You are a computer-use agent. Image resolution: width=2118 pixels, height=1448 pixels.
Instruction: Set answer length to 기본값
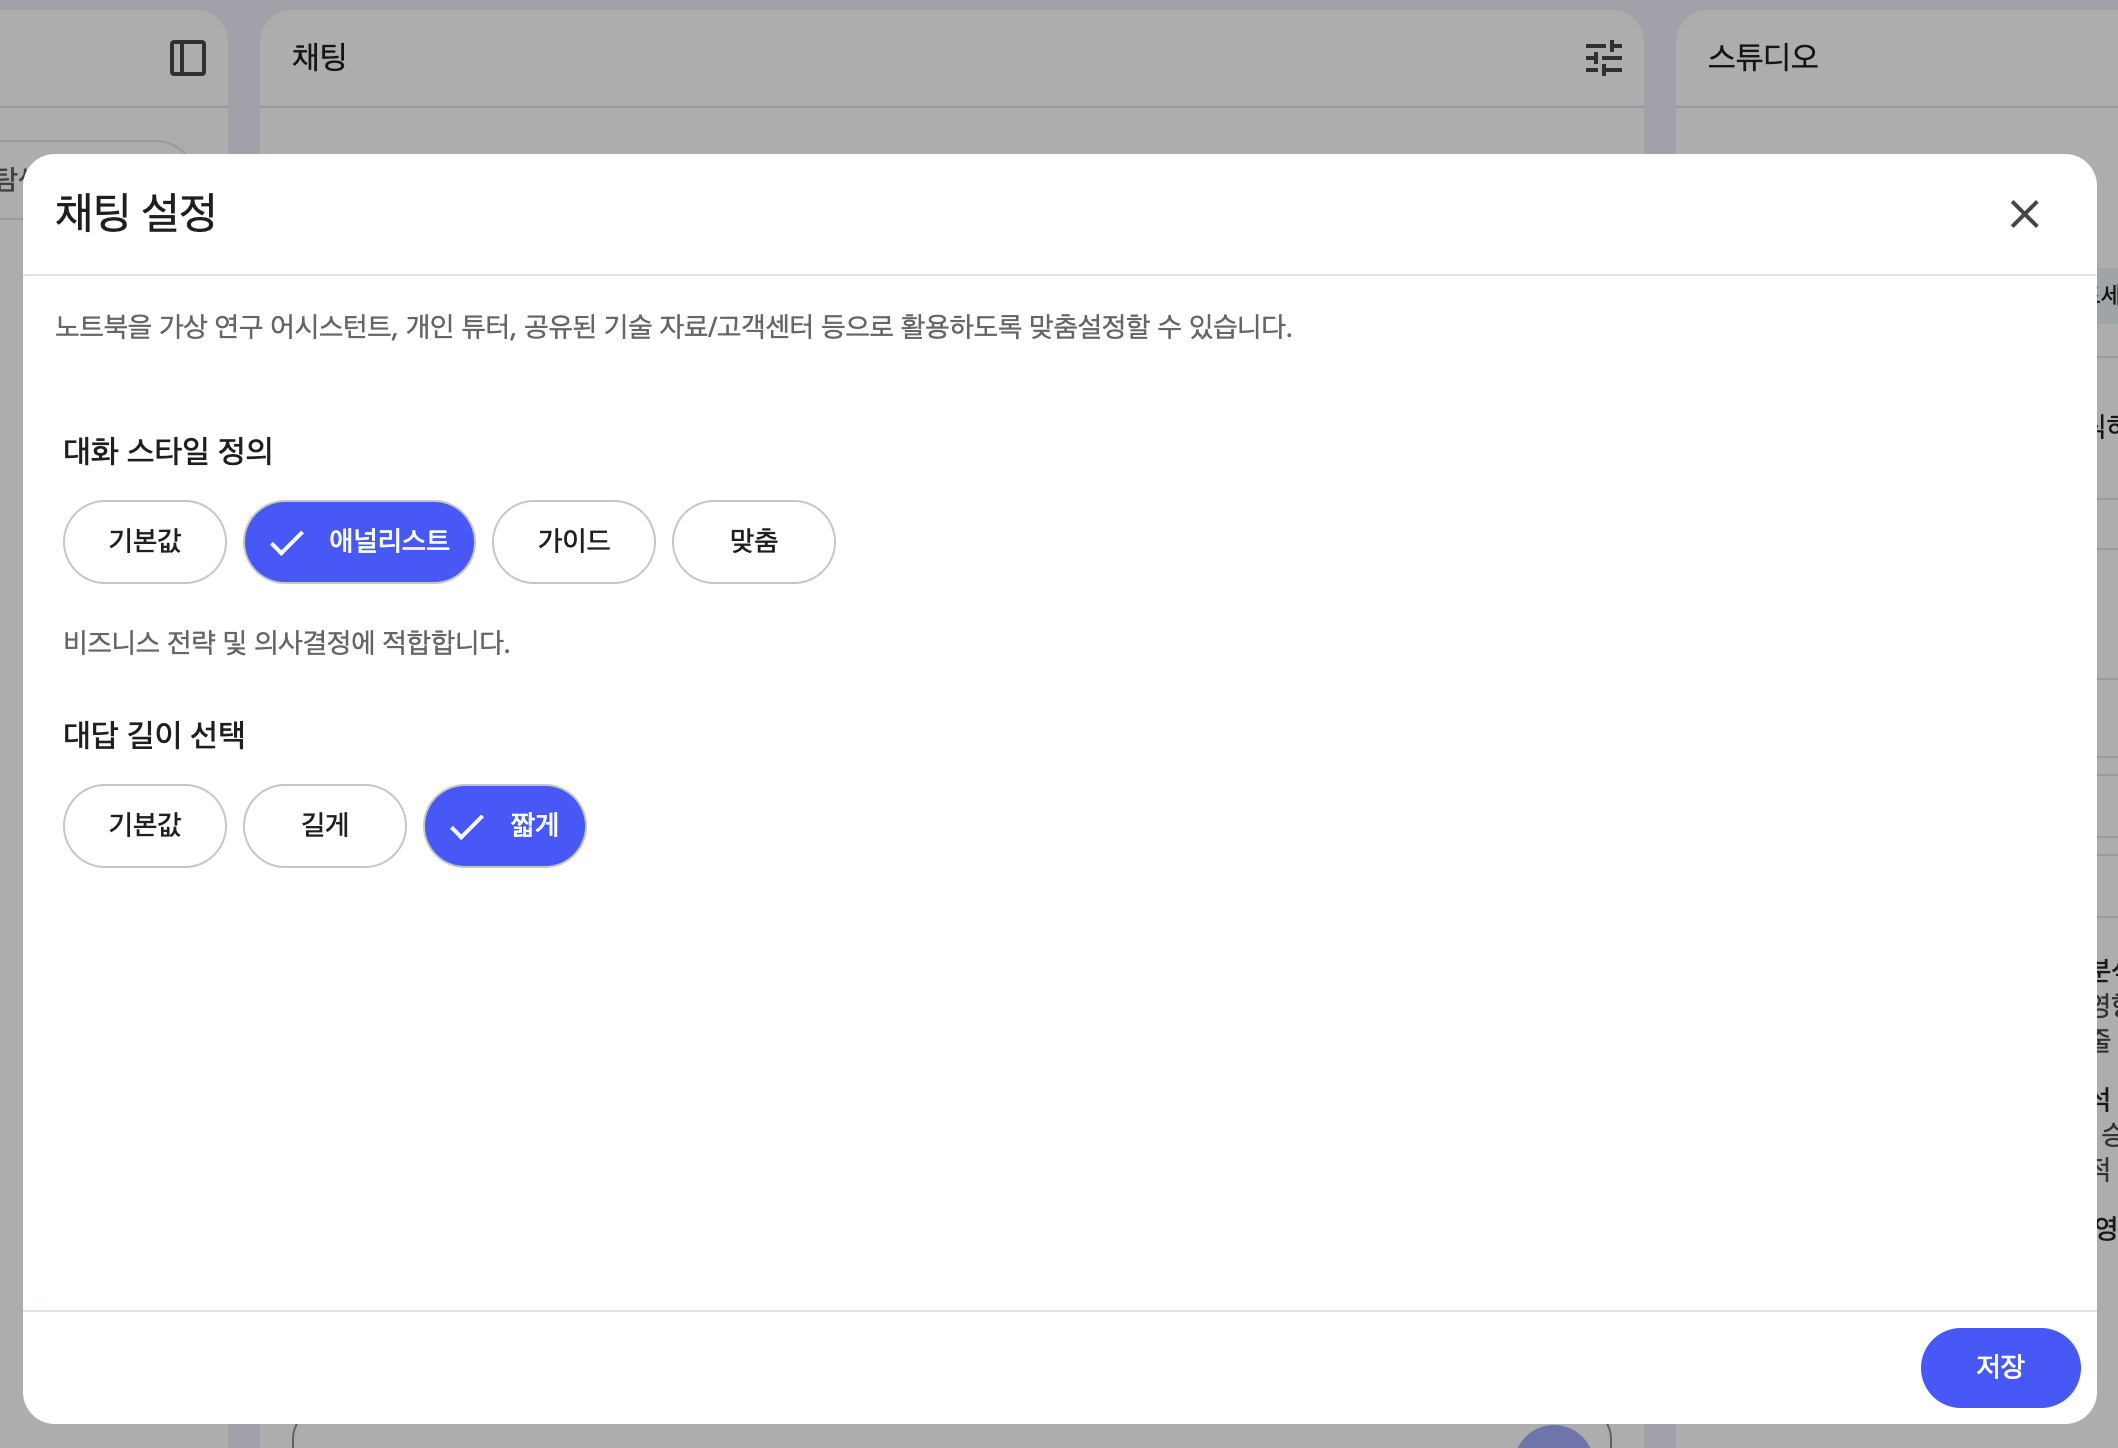pyautogui.click(x=145, y=826)
